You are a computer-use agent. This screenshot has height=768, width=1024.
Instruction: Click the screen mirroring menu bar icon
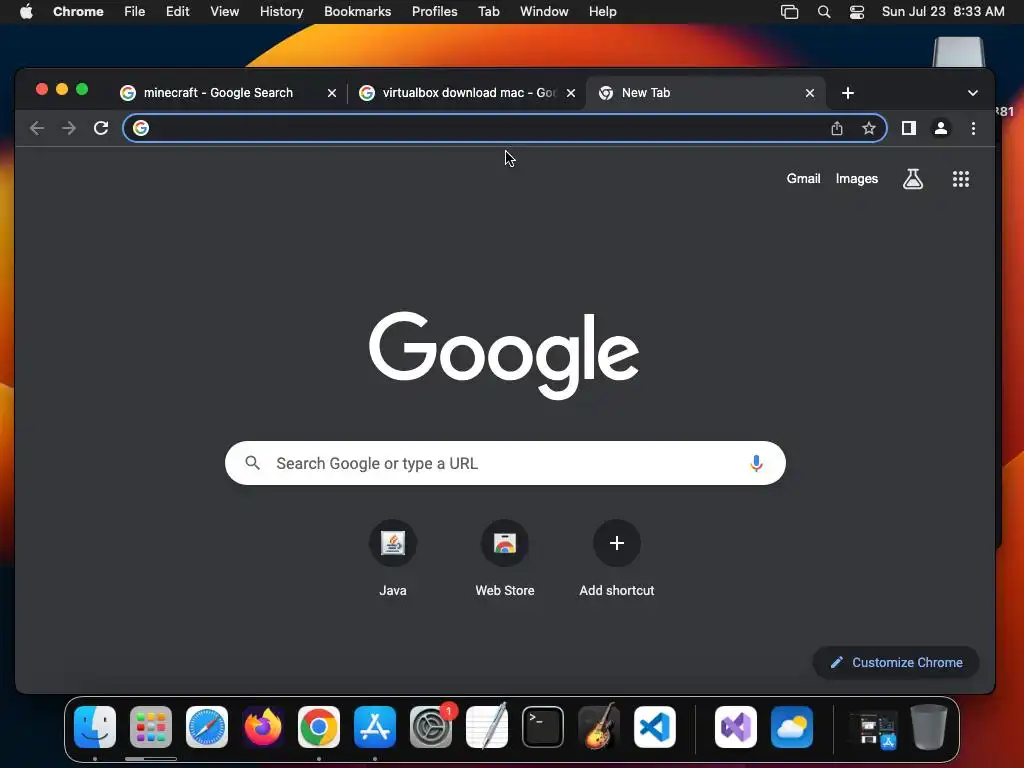pos(790,12)
